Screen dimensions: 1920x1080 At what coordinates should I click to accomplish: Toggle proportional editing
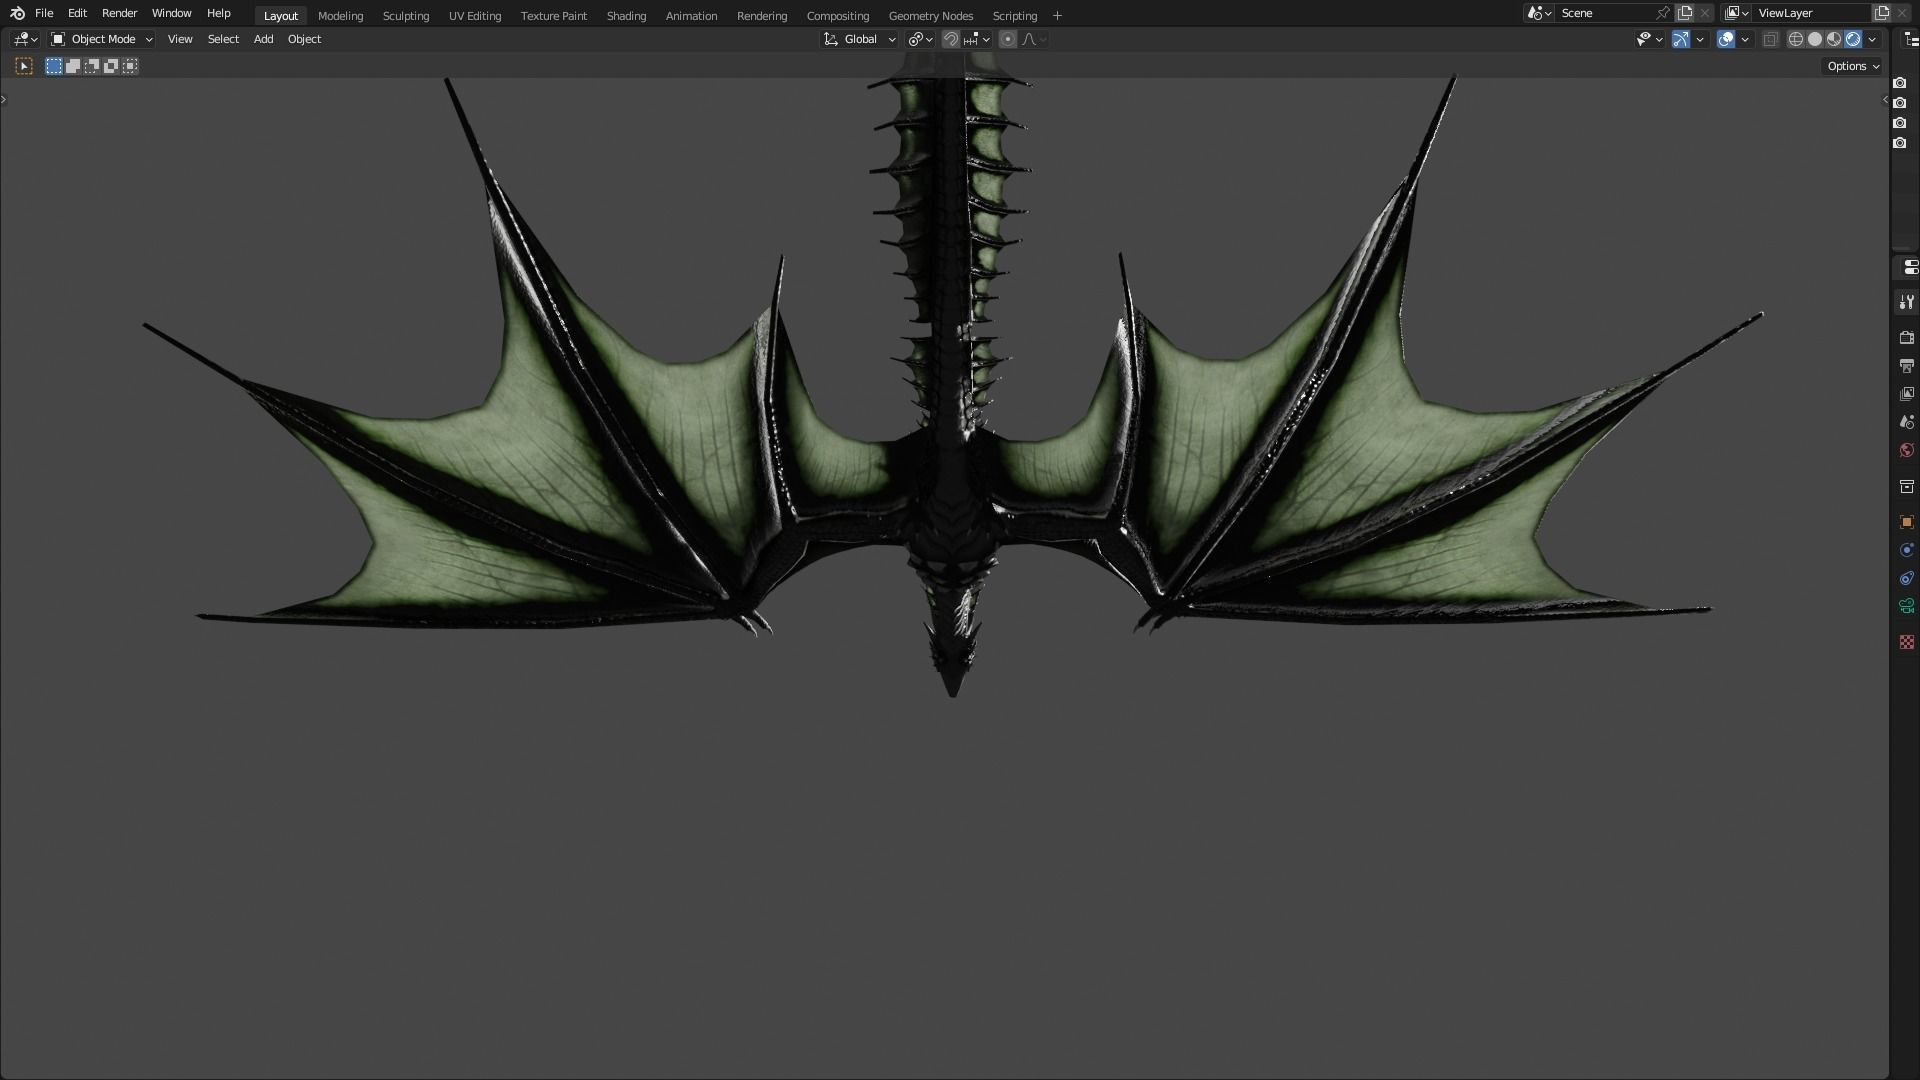point(1008,39)
